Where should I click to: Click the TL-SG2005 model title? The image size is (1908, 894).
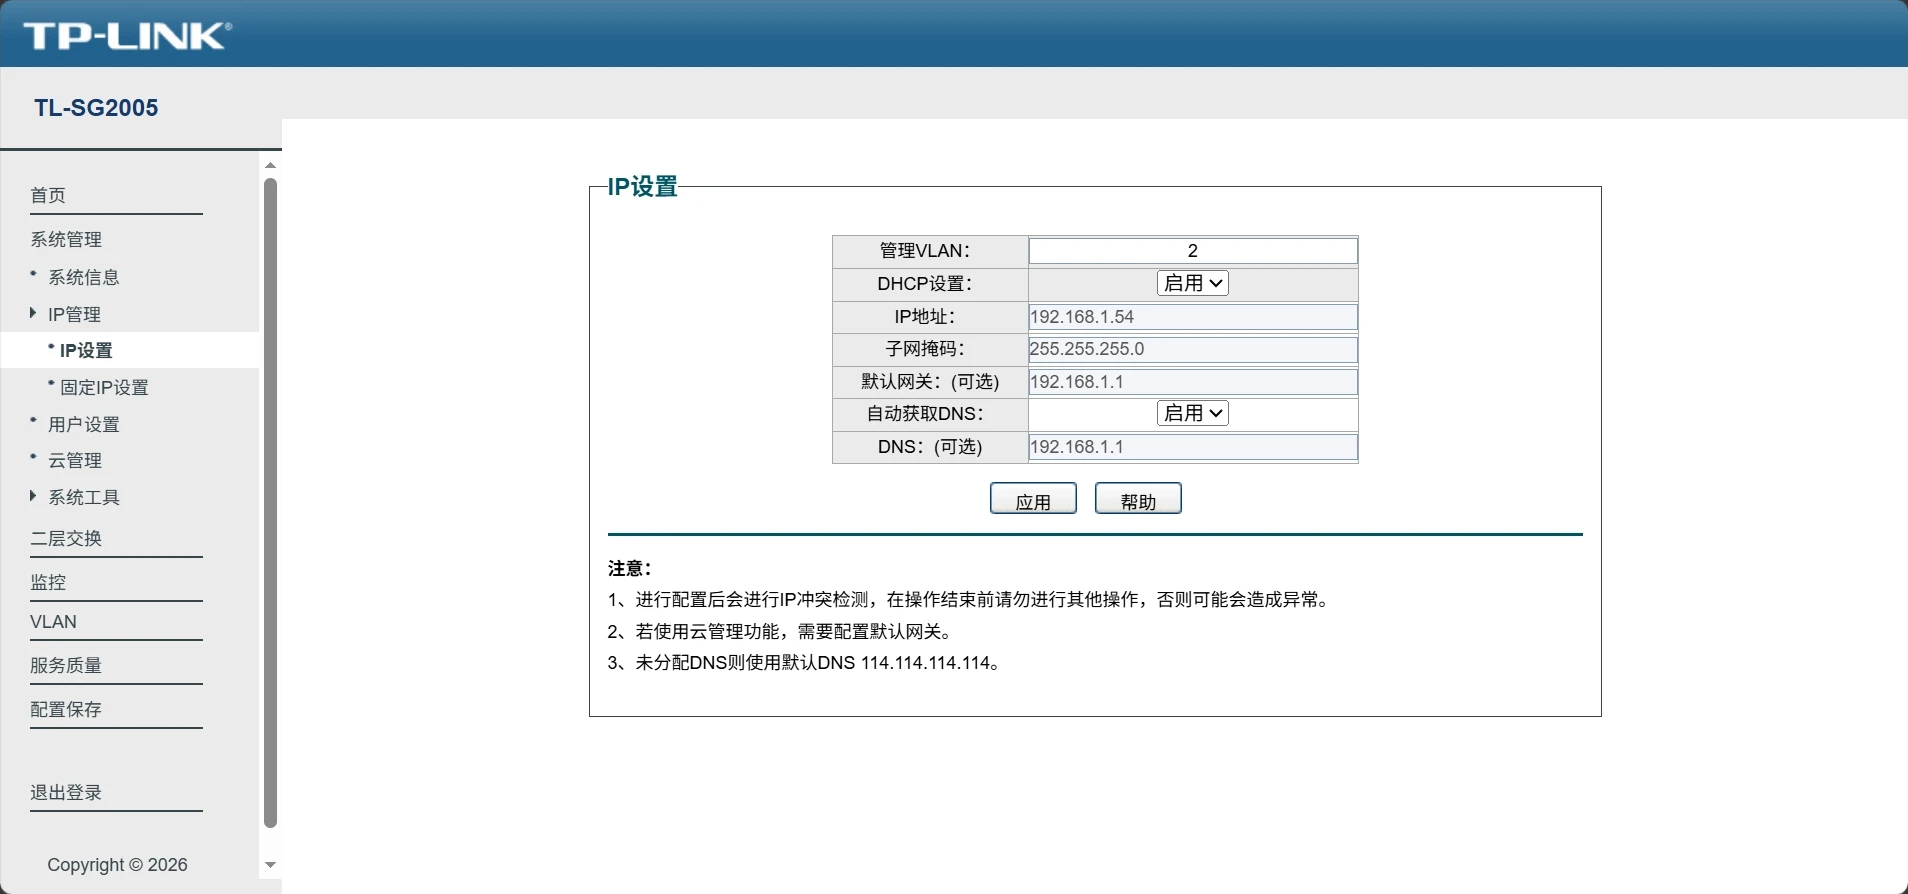[x=96, y=108]
